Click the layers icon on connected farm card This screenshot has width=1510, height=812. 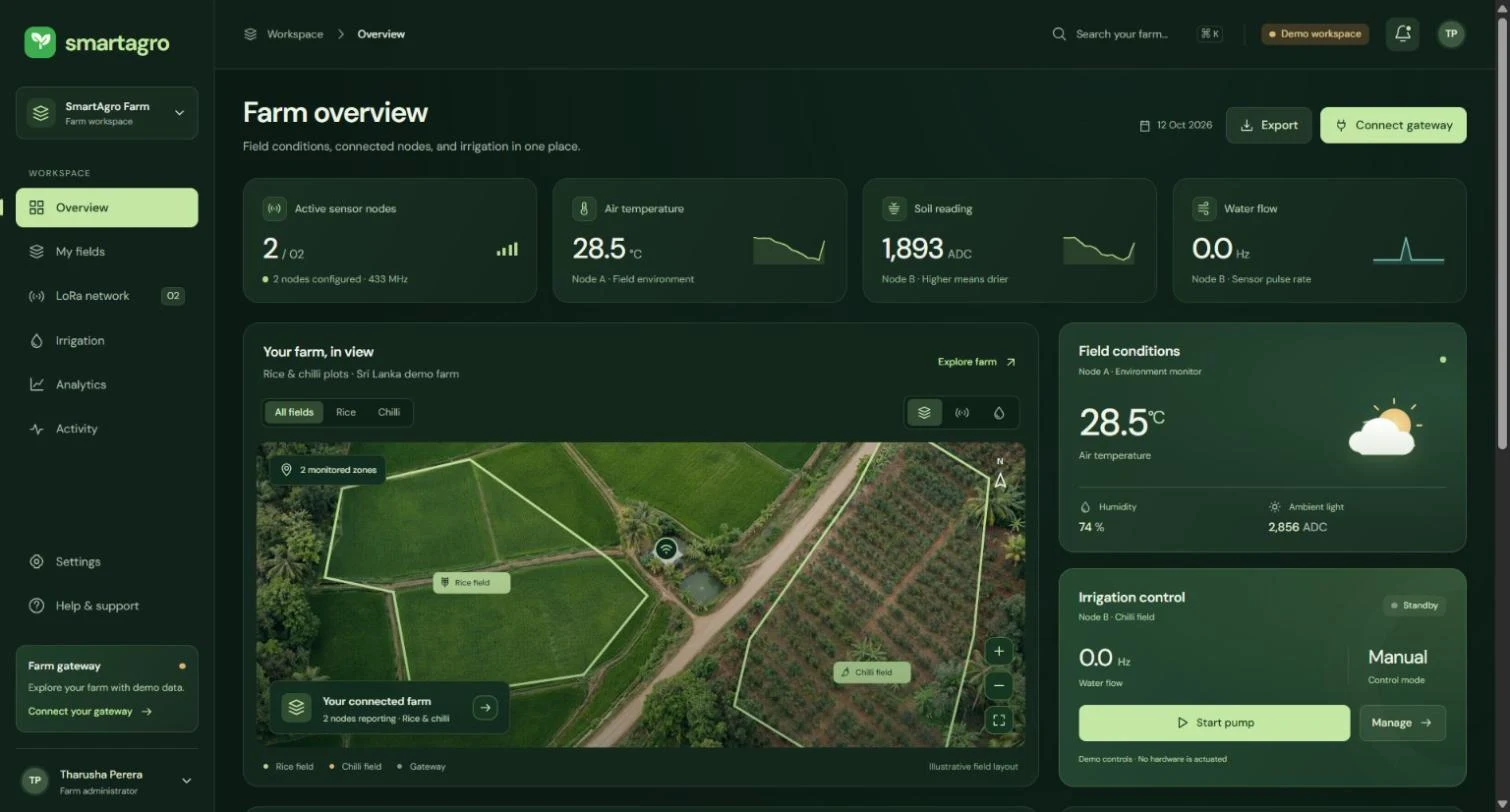point(297,708)
